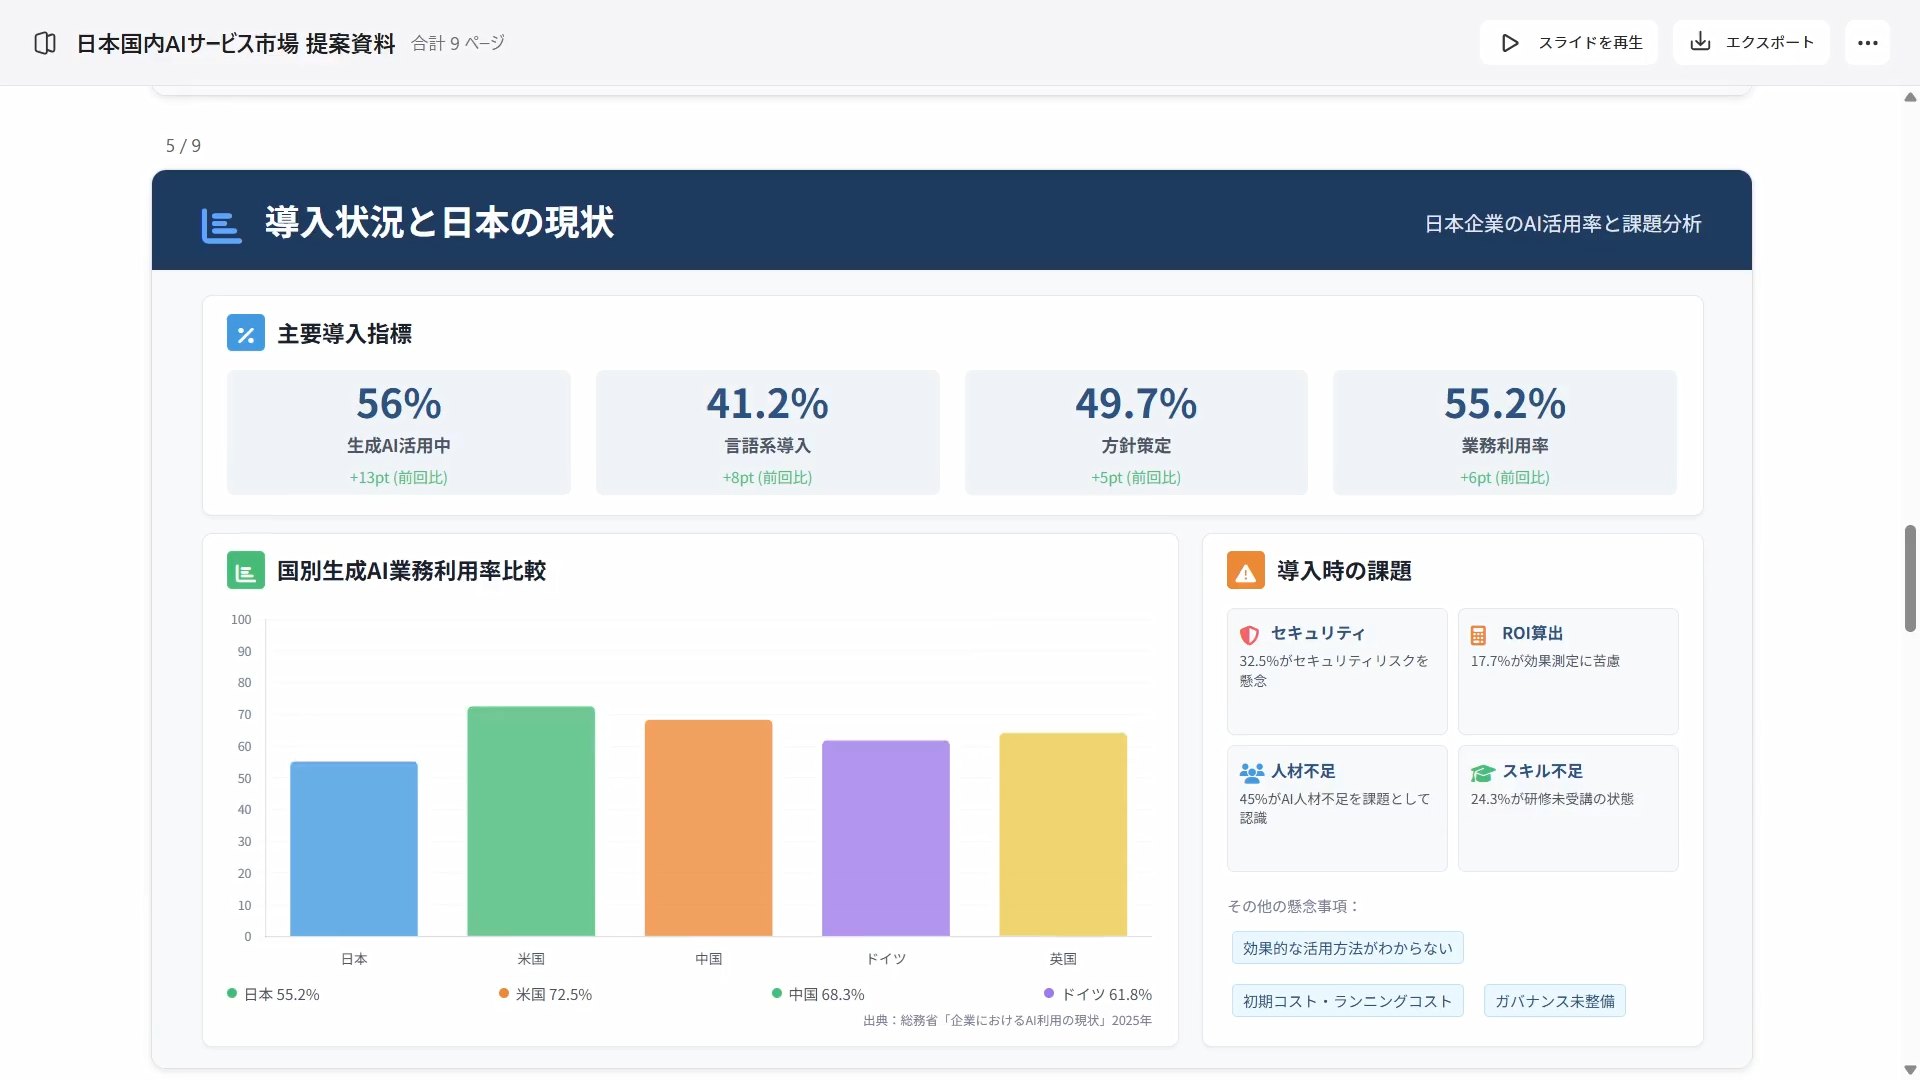Click the graduation cap icon on スキル不足 card
Viewport: 1920px width, 1080px height.
1481,771
